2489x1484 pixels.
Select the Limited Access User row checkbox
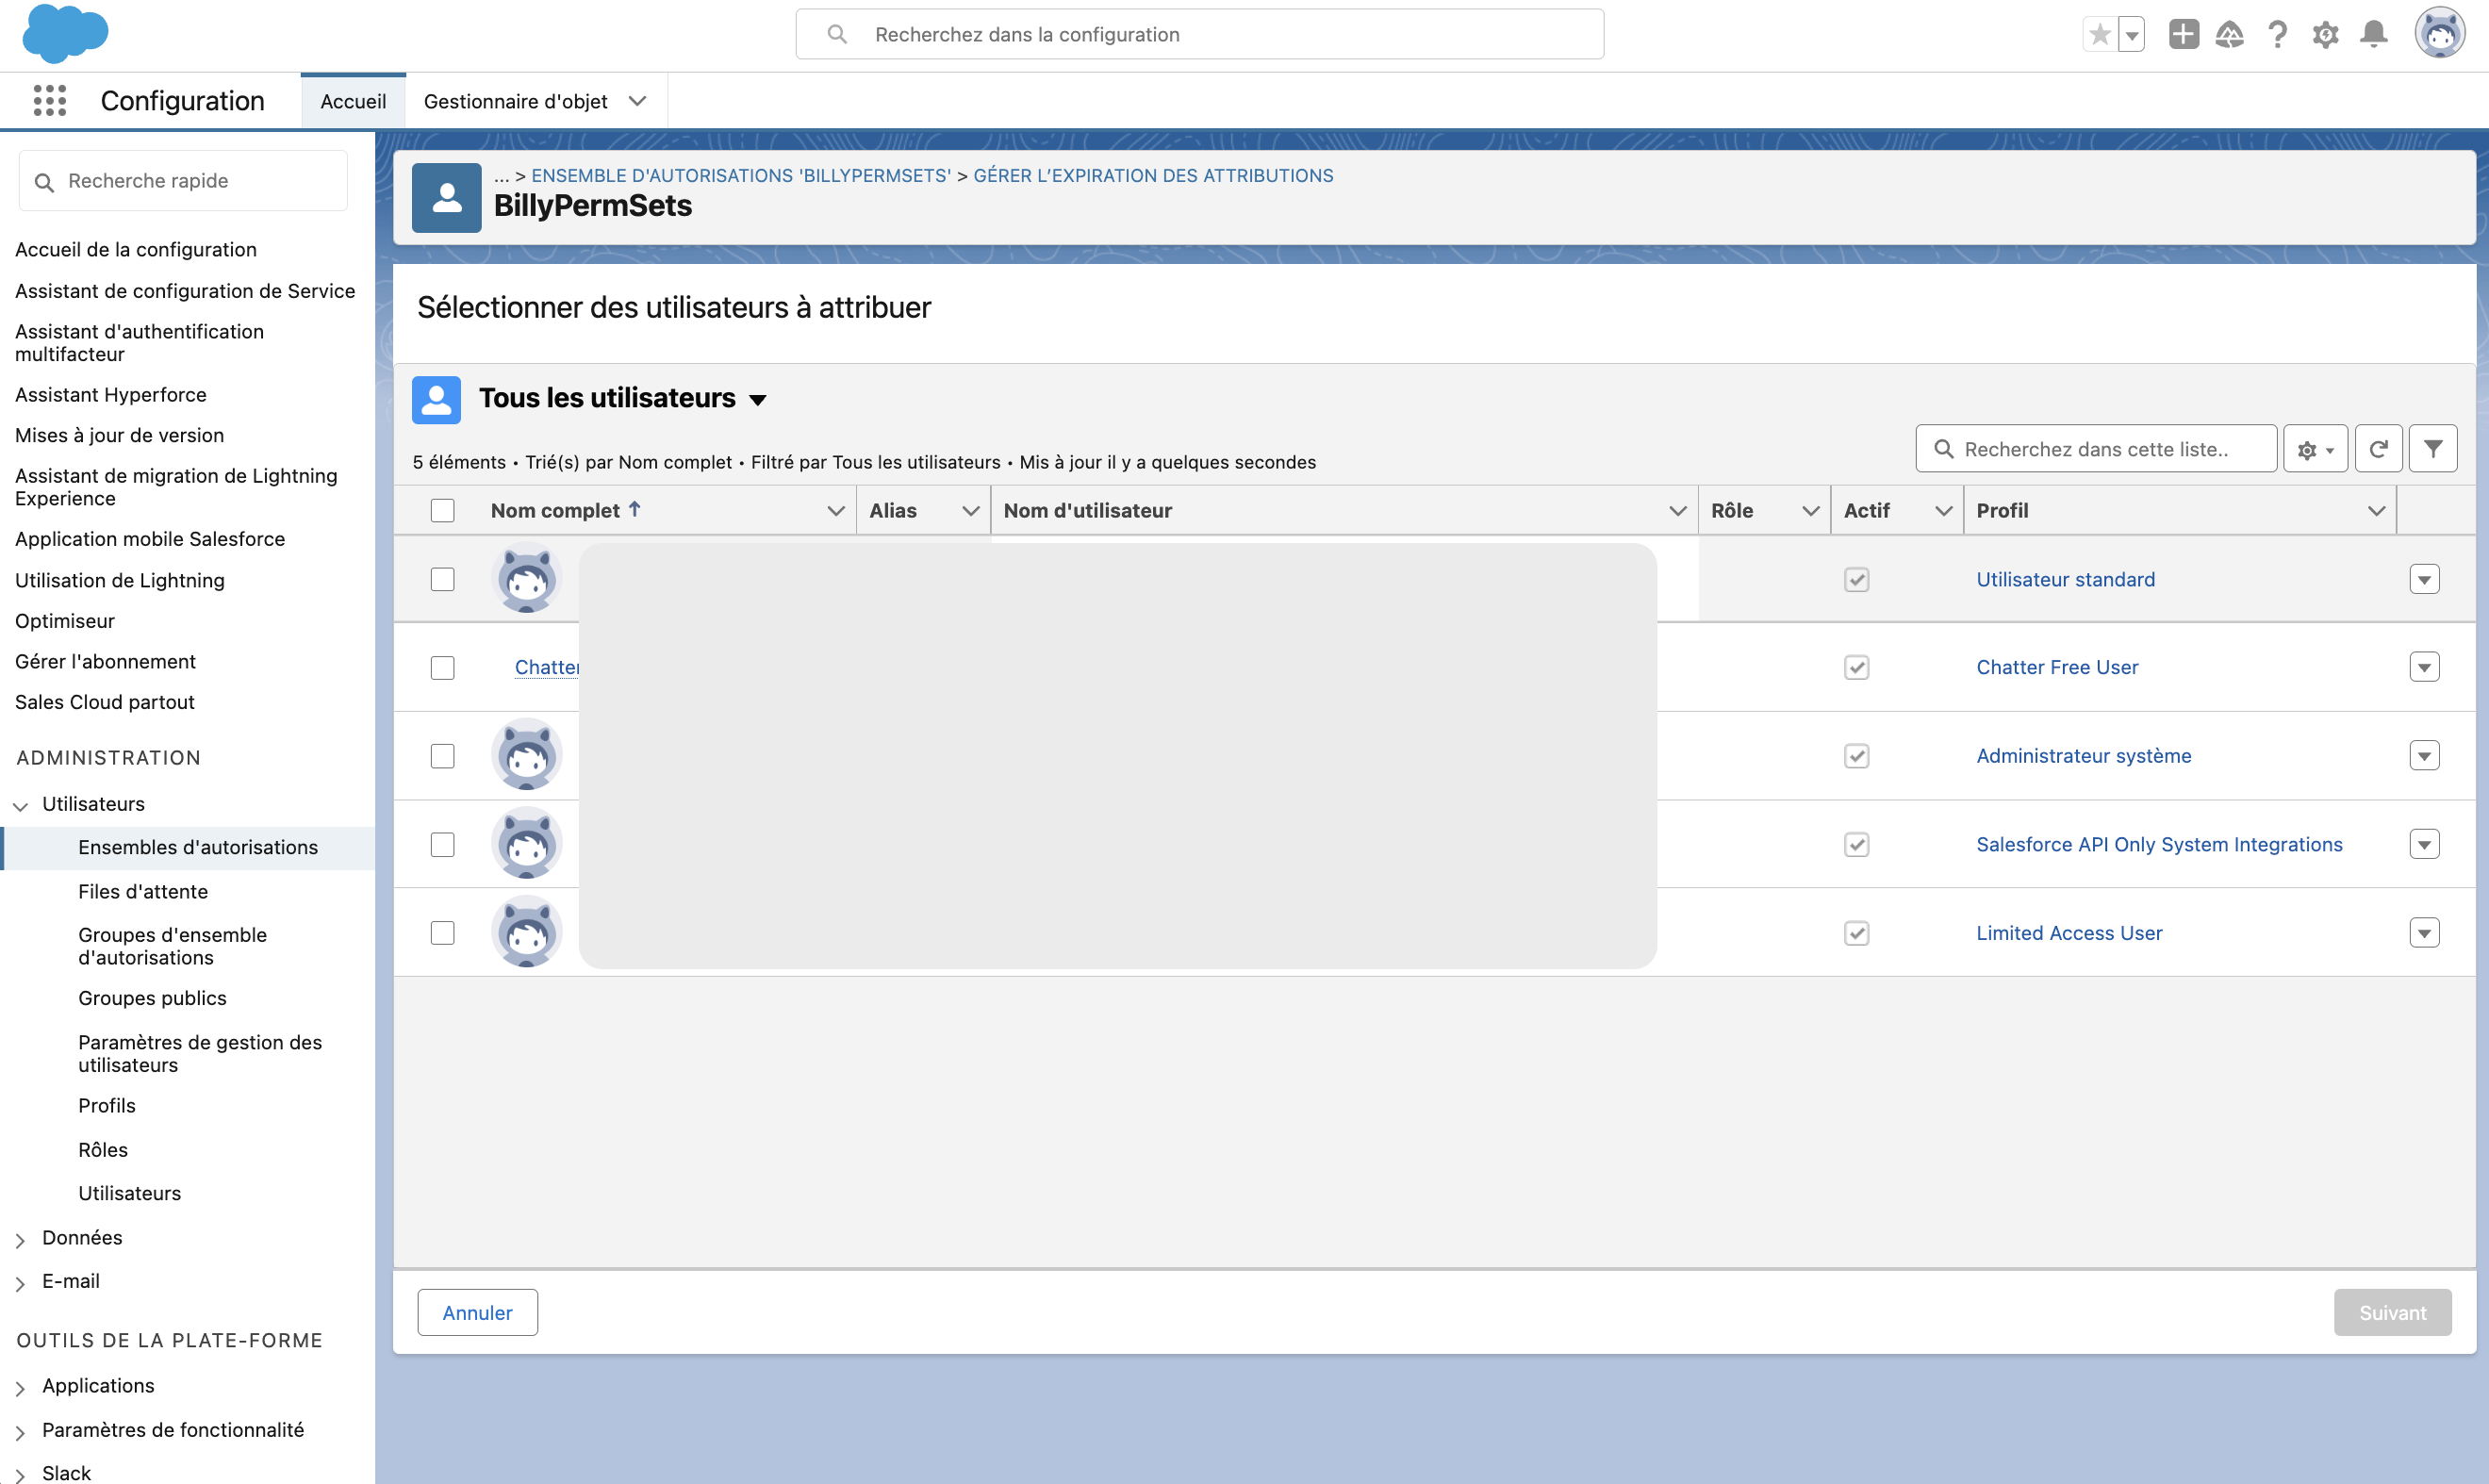point(442,932)
